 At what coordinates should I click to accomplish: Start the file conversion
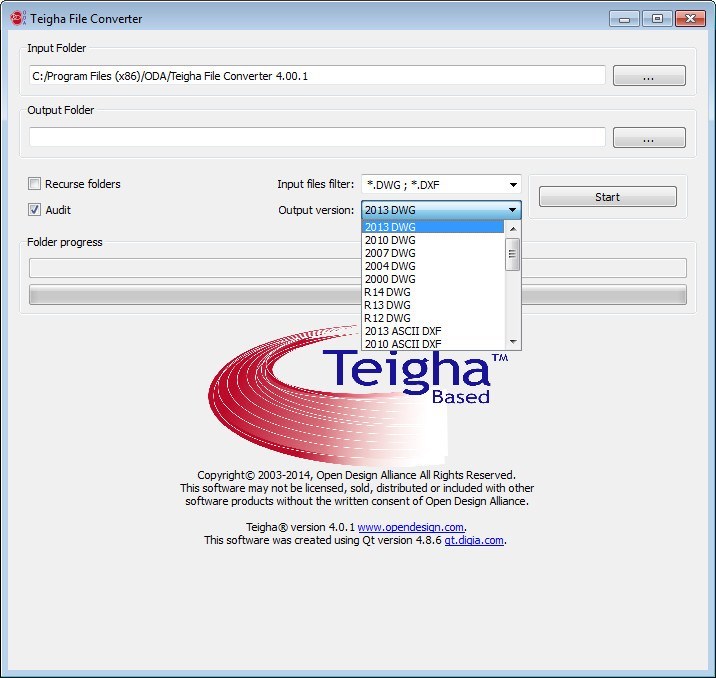(608, 197)
